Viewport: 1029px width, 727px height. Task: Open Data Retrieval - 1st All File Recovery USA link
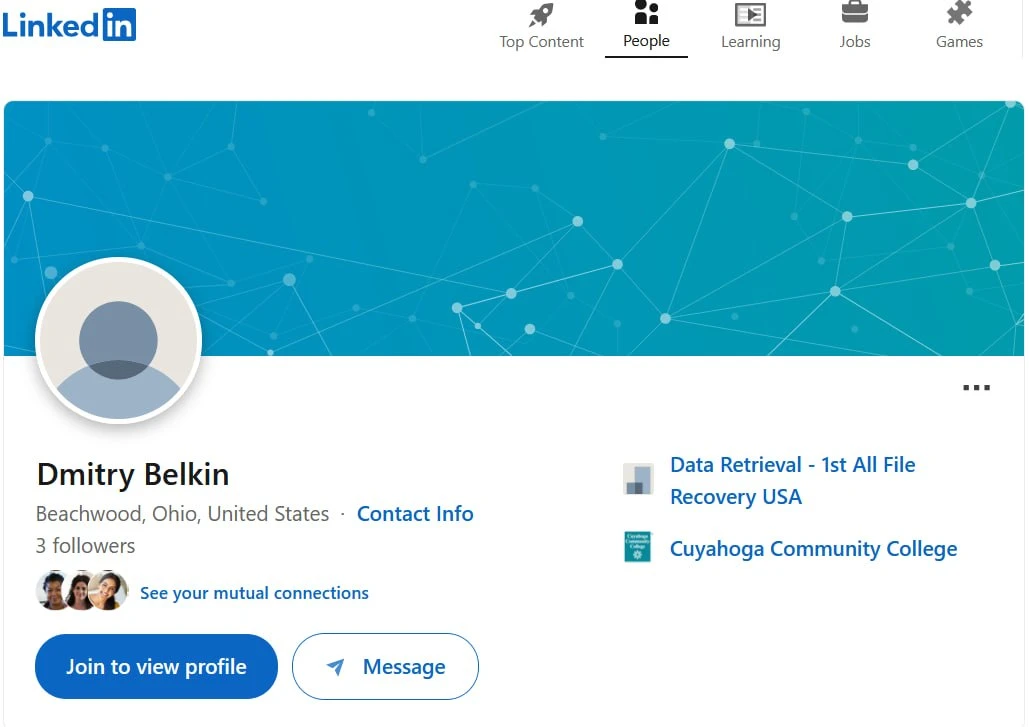coord(793,481)
